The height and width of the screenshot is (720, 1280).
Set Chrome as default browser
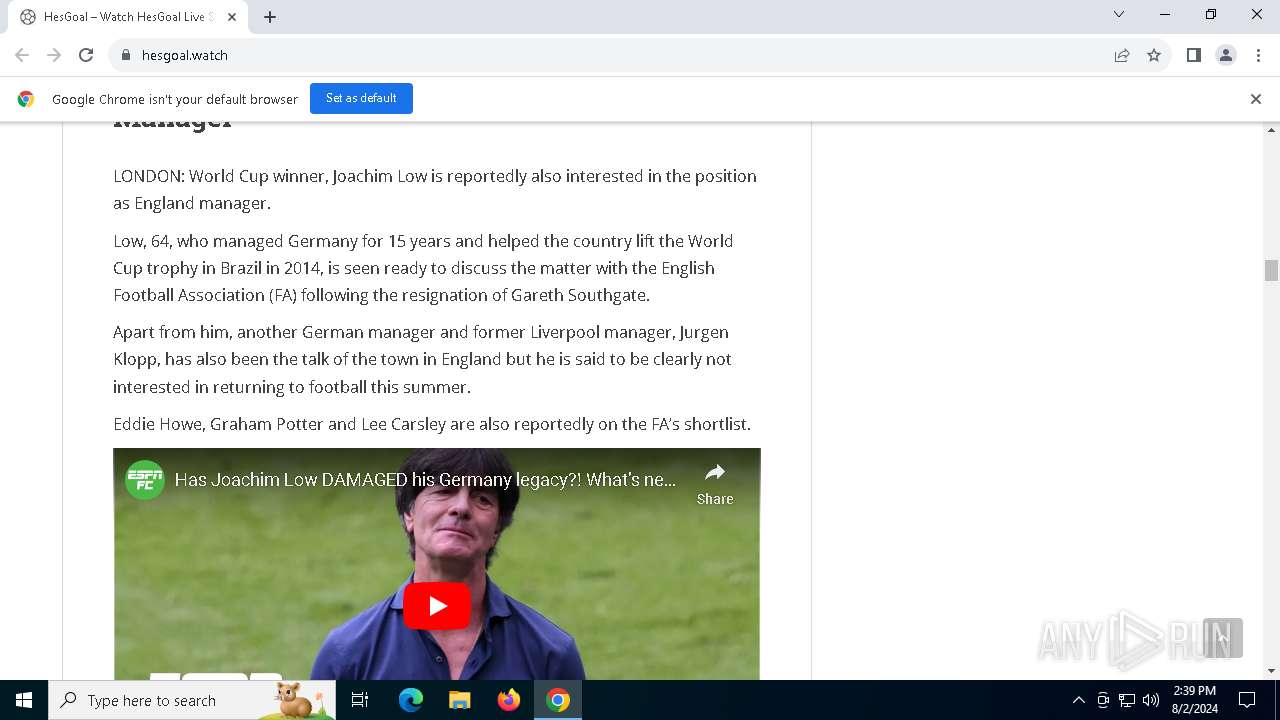click(361, 98)
